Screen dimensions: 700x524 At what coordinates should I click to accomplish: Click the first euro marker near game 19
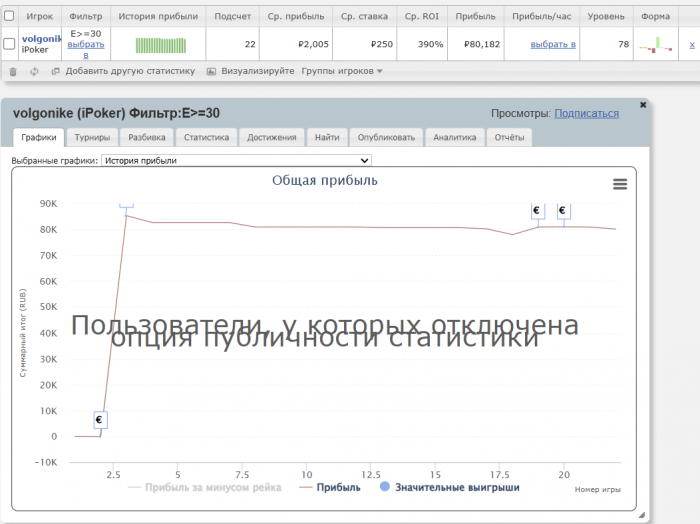[x=538, y=210]
